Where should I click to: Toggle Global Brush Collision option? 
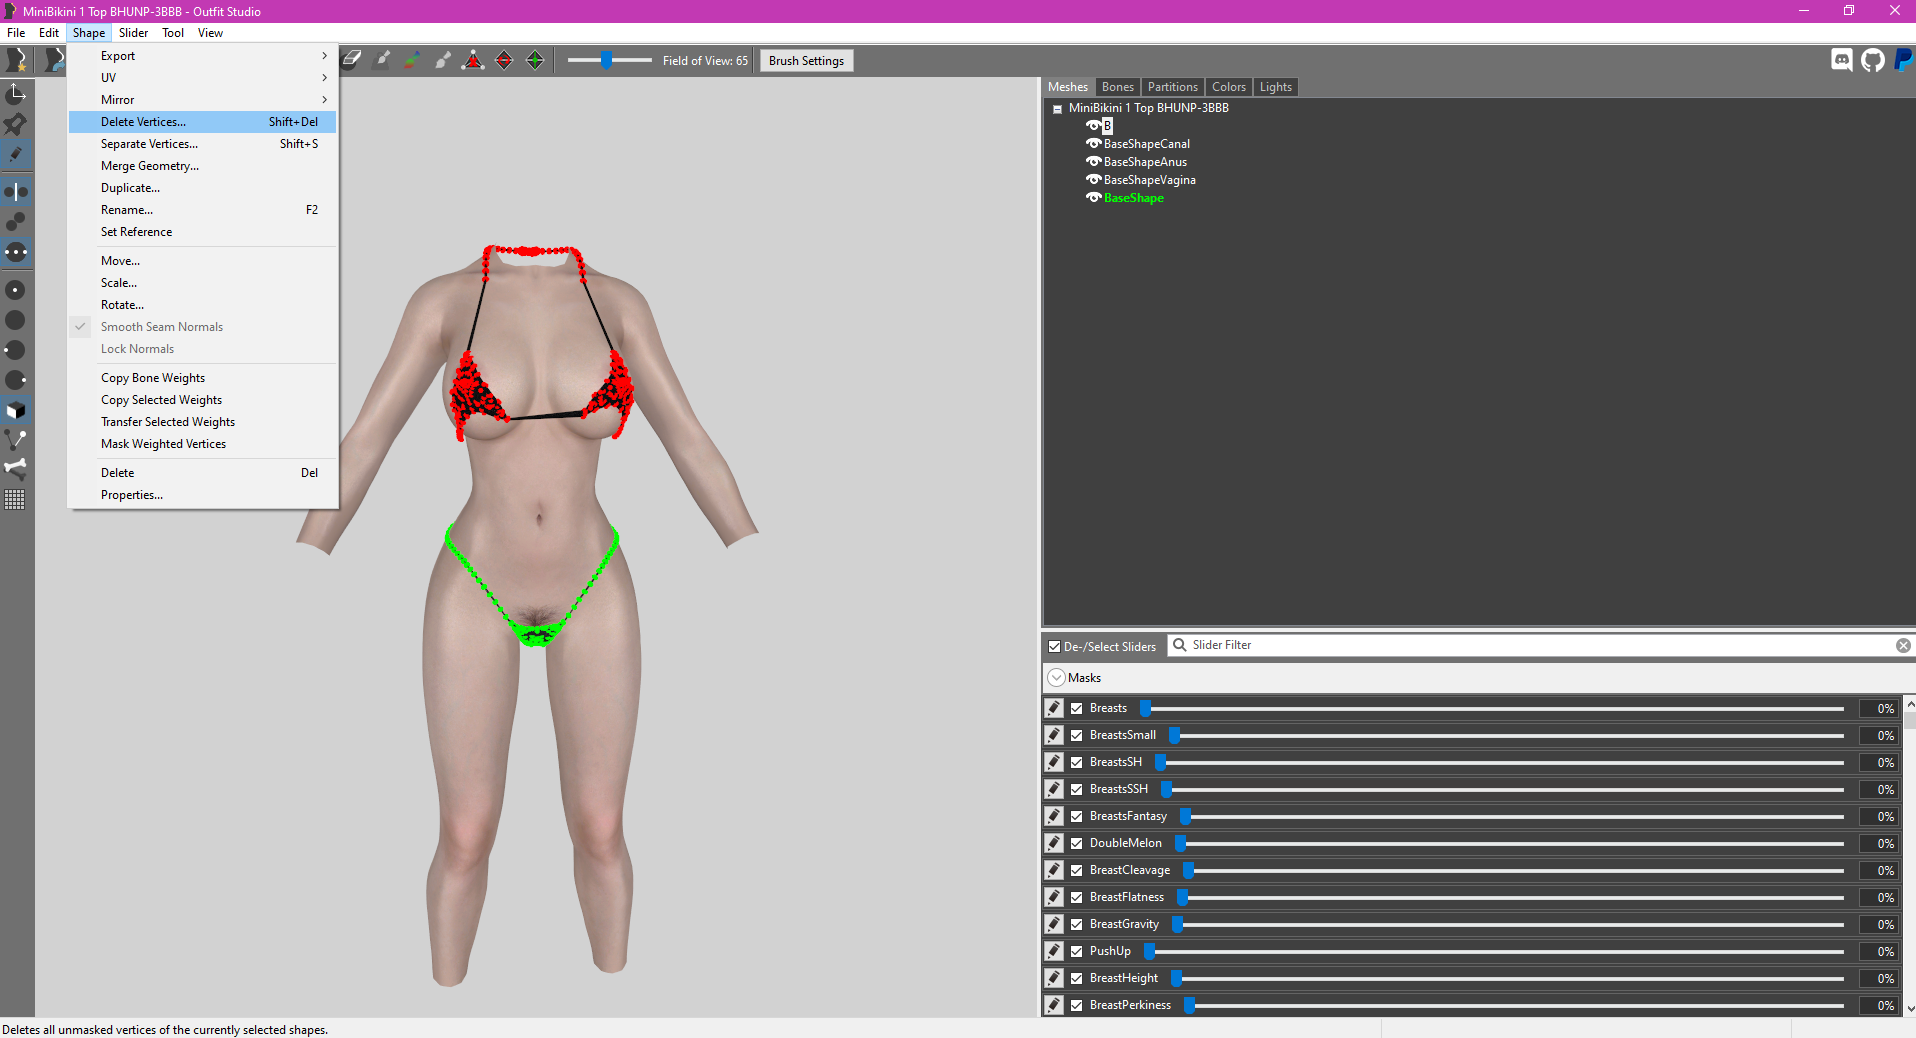pos(16,252)
